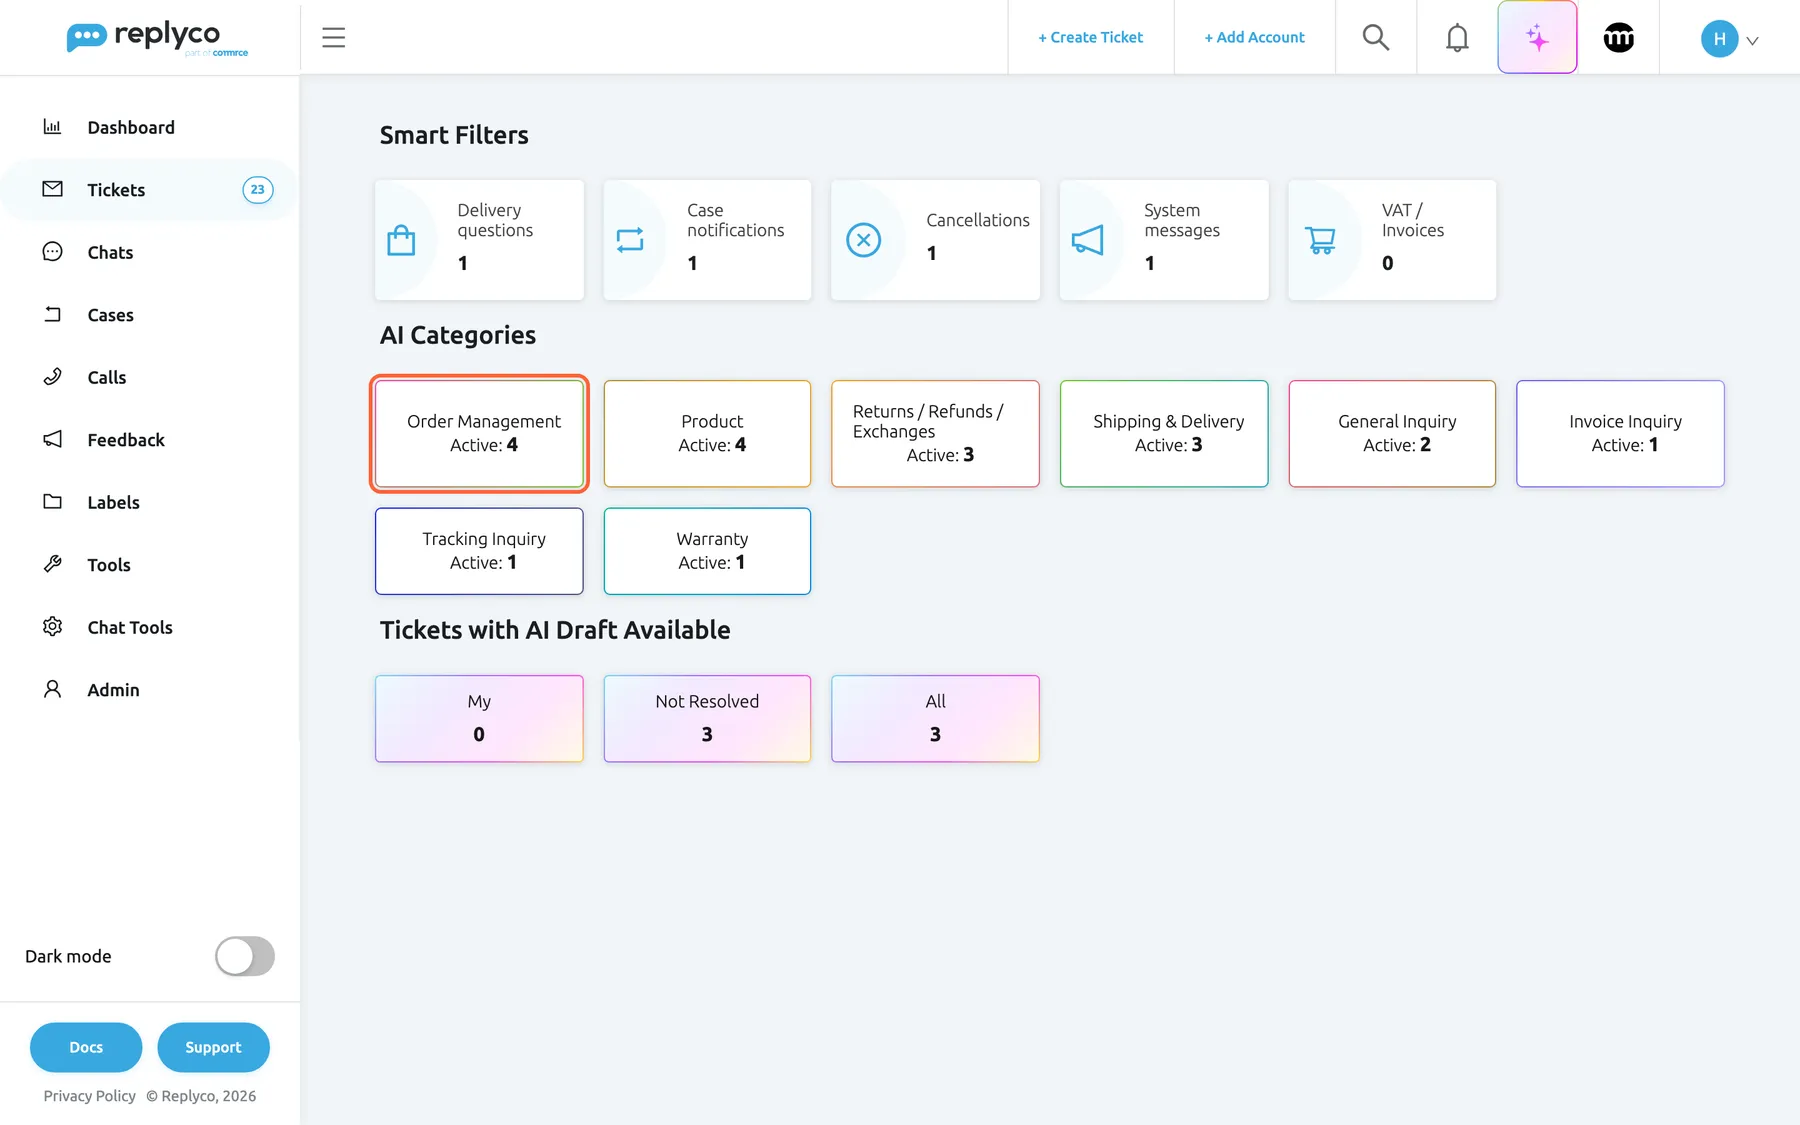Select the Warranty category card
1800x1125 pixels.
(707, 551)
